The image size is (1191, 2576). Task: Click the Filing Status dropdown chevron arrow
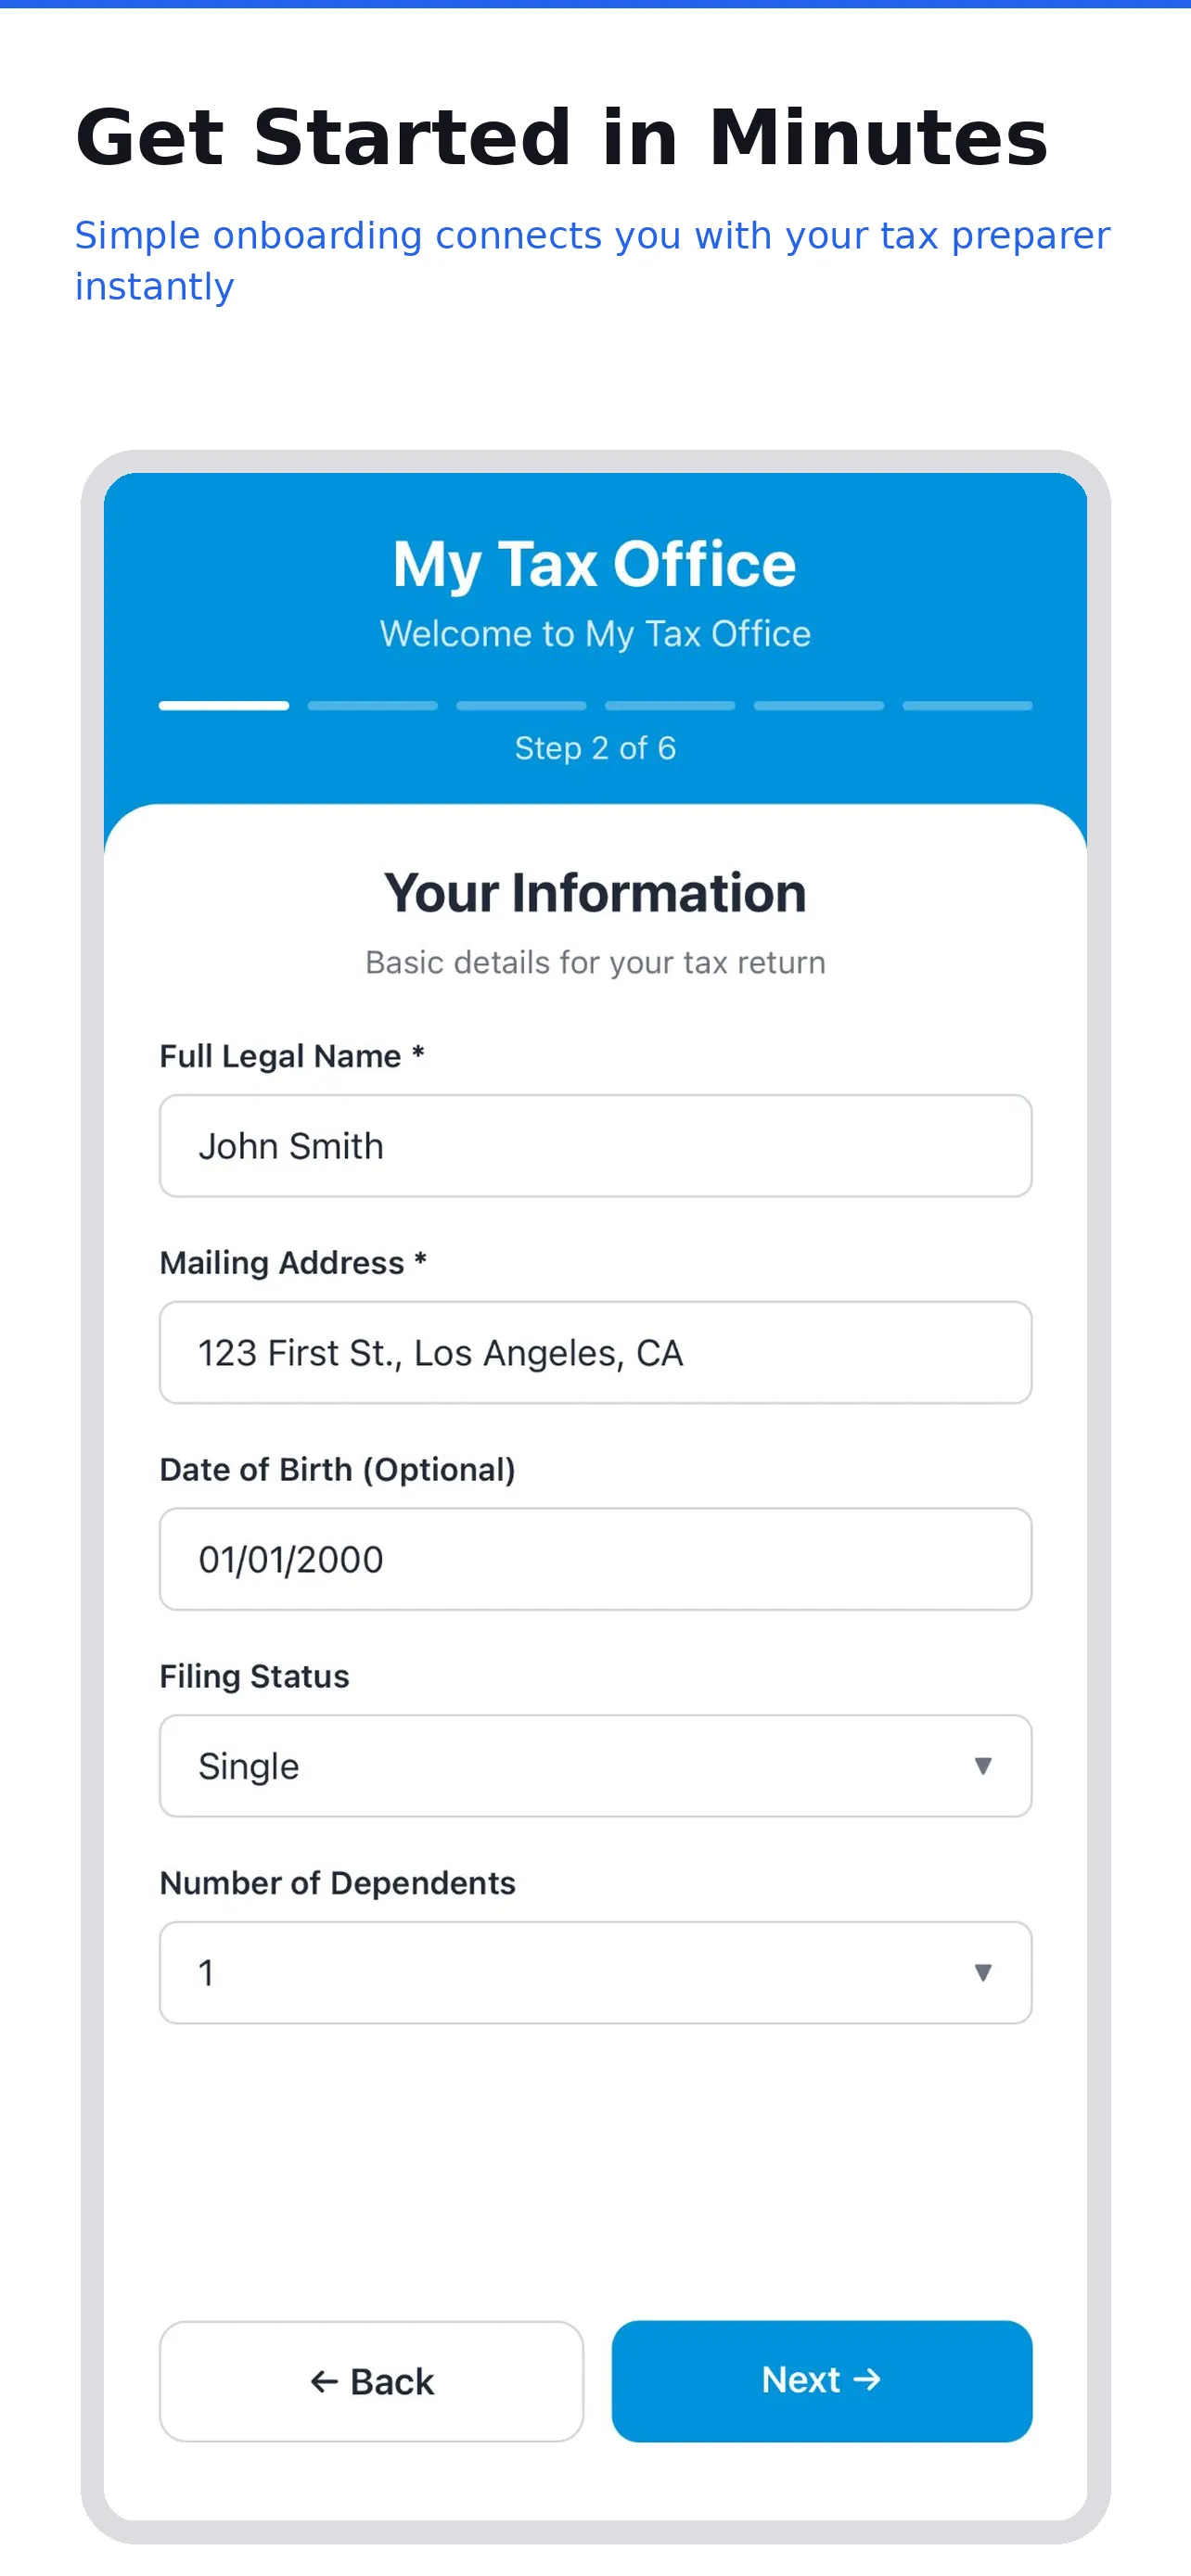pyautogui.click(x=985, y=1765)
